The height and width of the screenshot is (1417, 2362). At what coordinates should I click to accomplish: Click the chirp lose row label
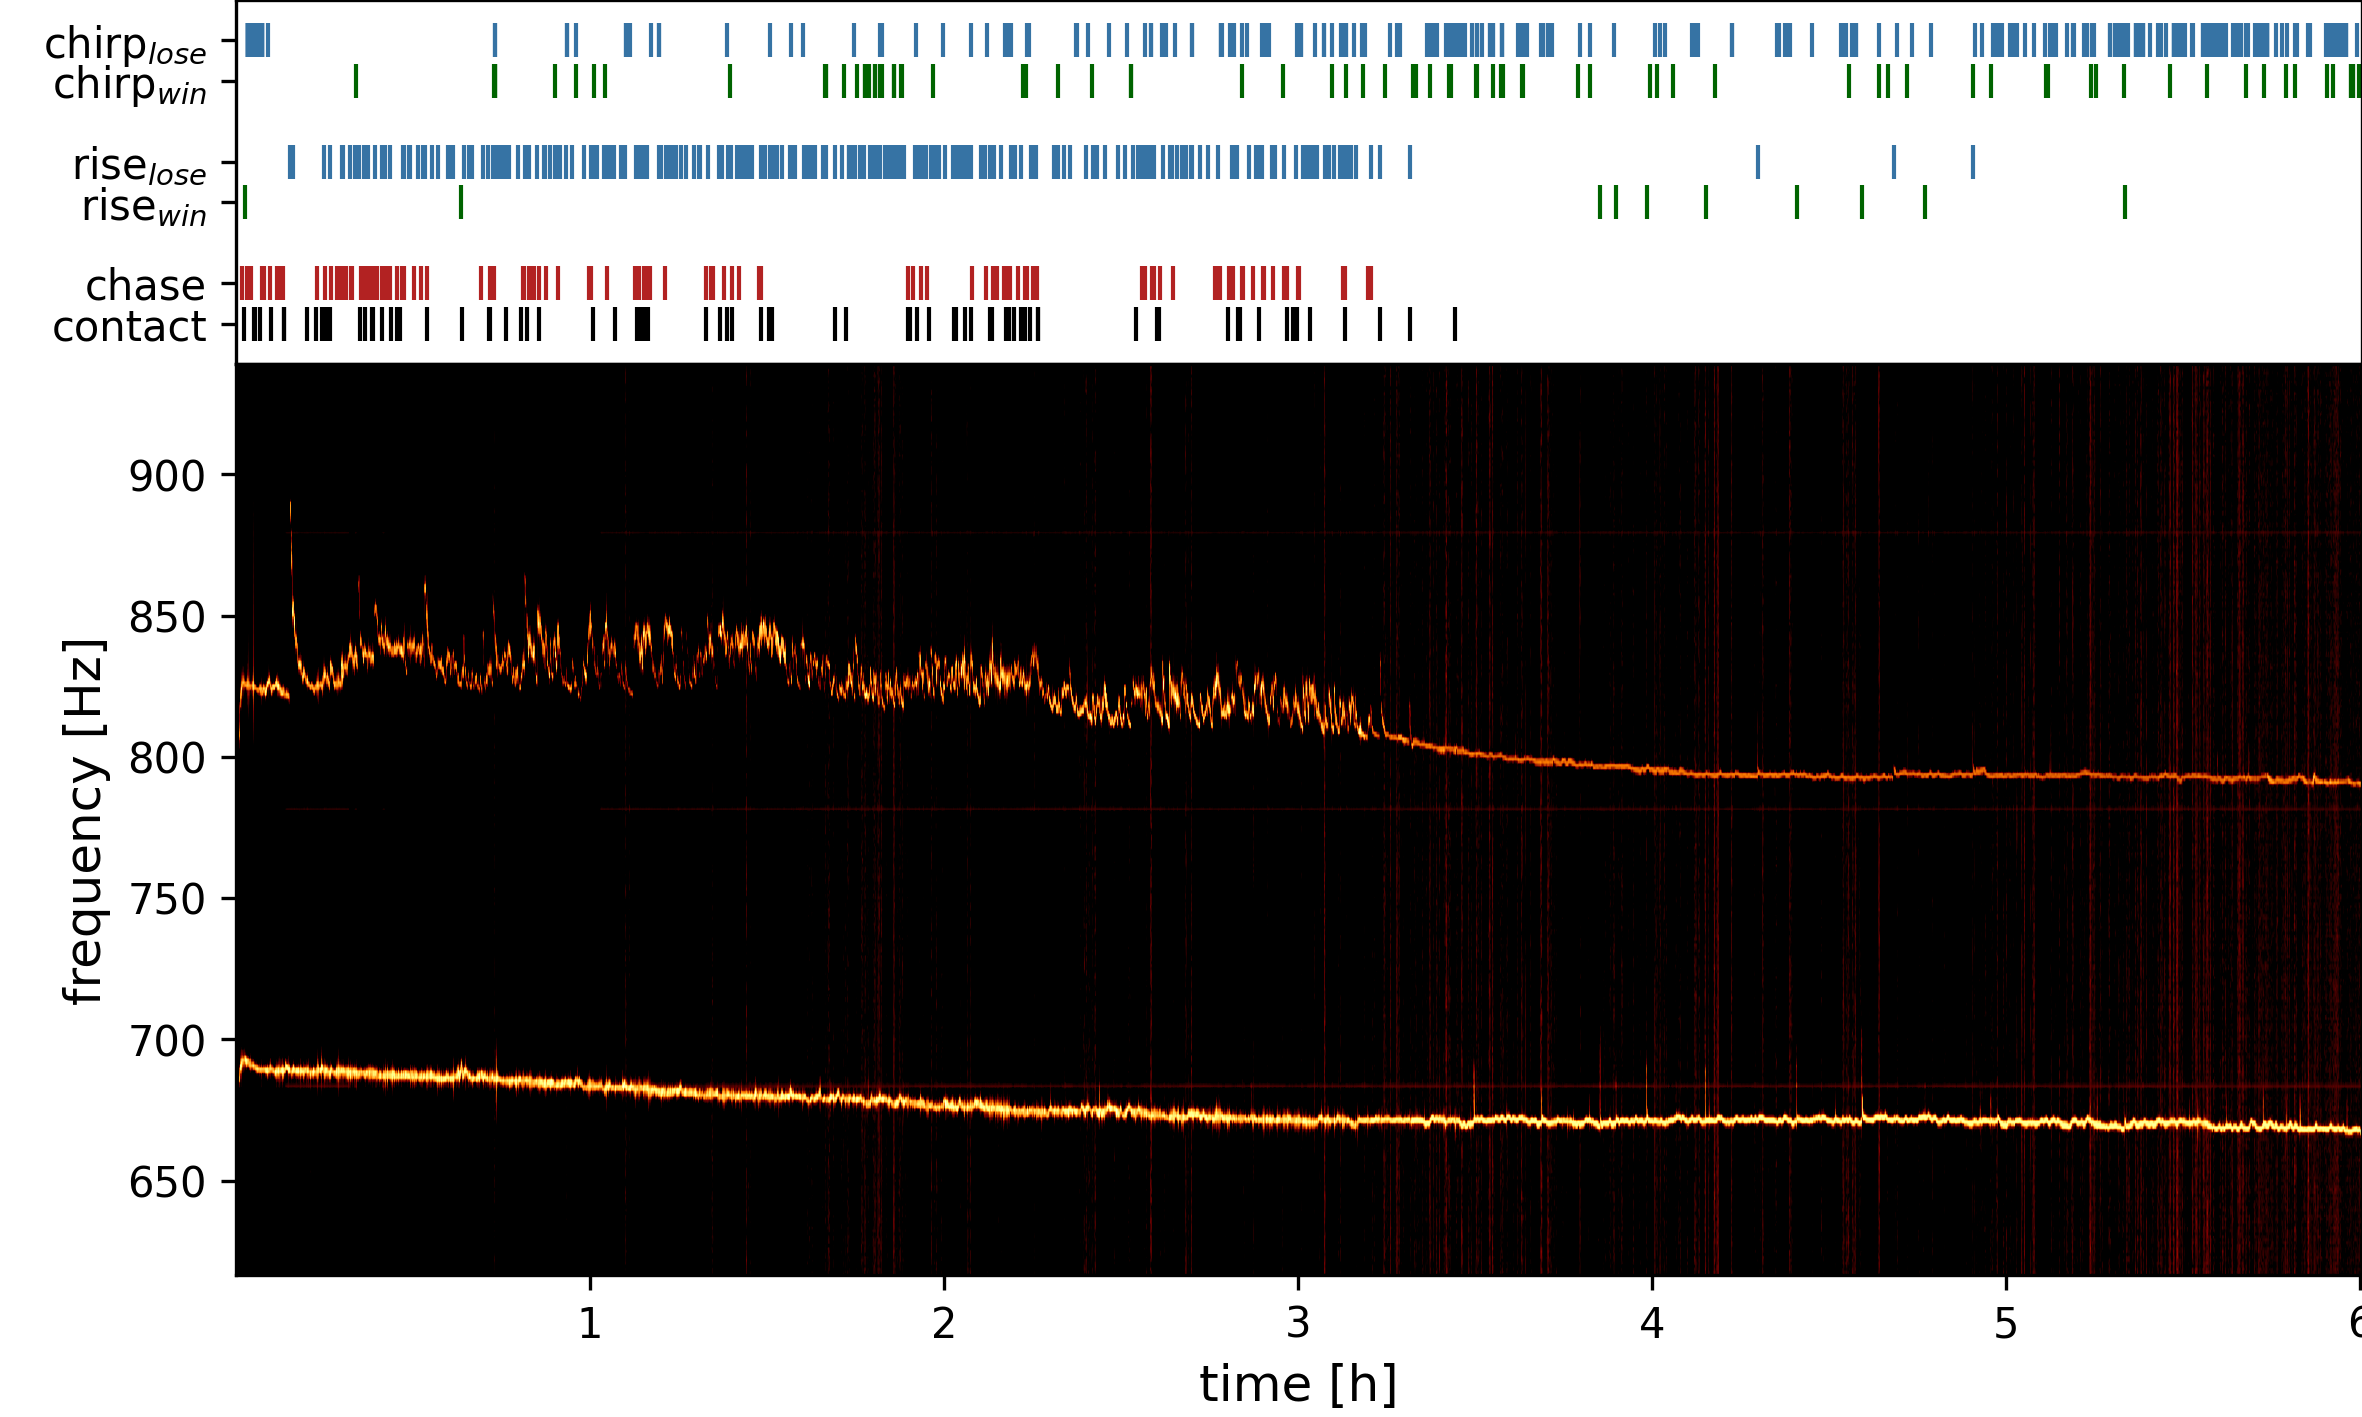pos(125,45)
